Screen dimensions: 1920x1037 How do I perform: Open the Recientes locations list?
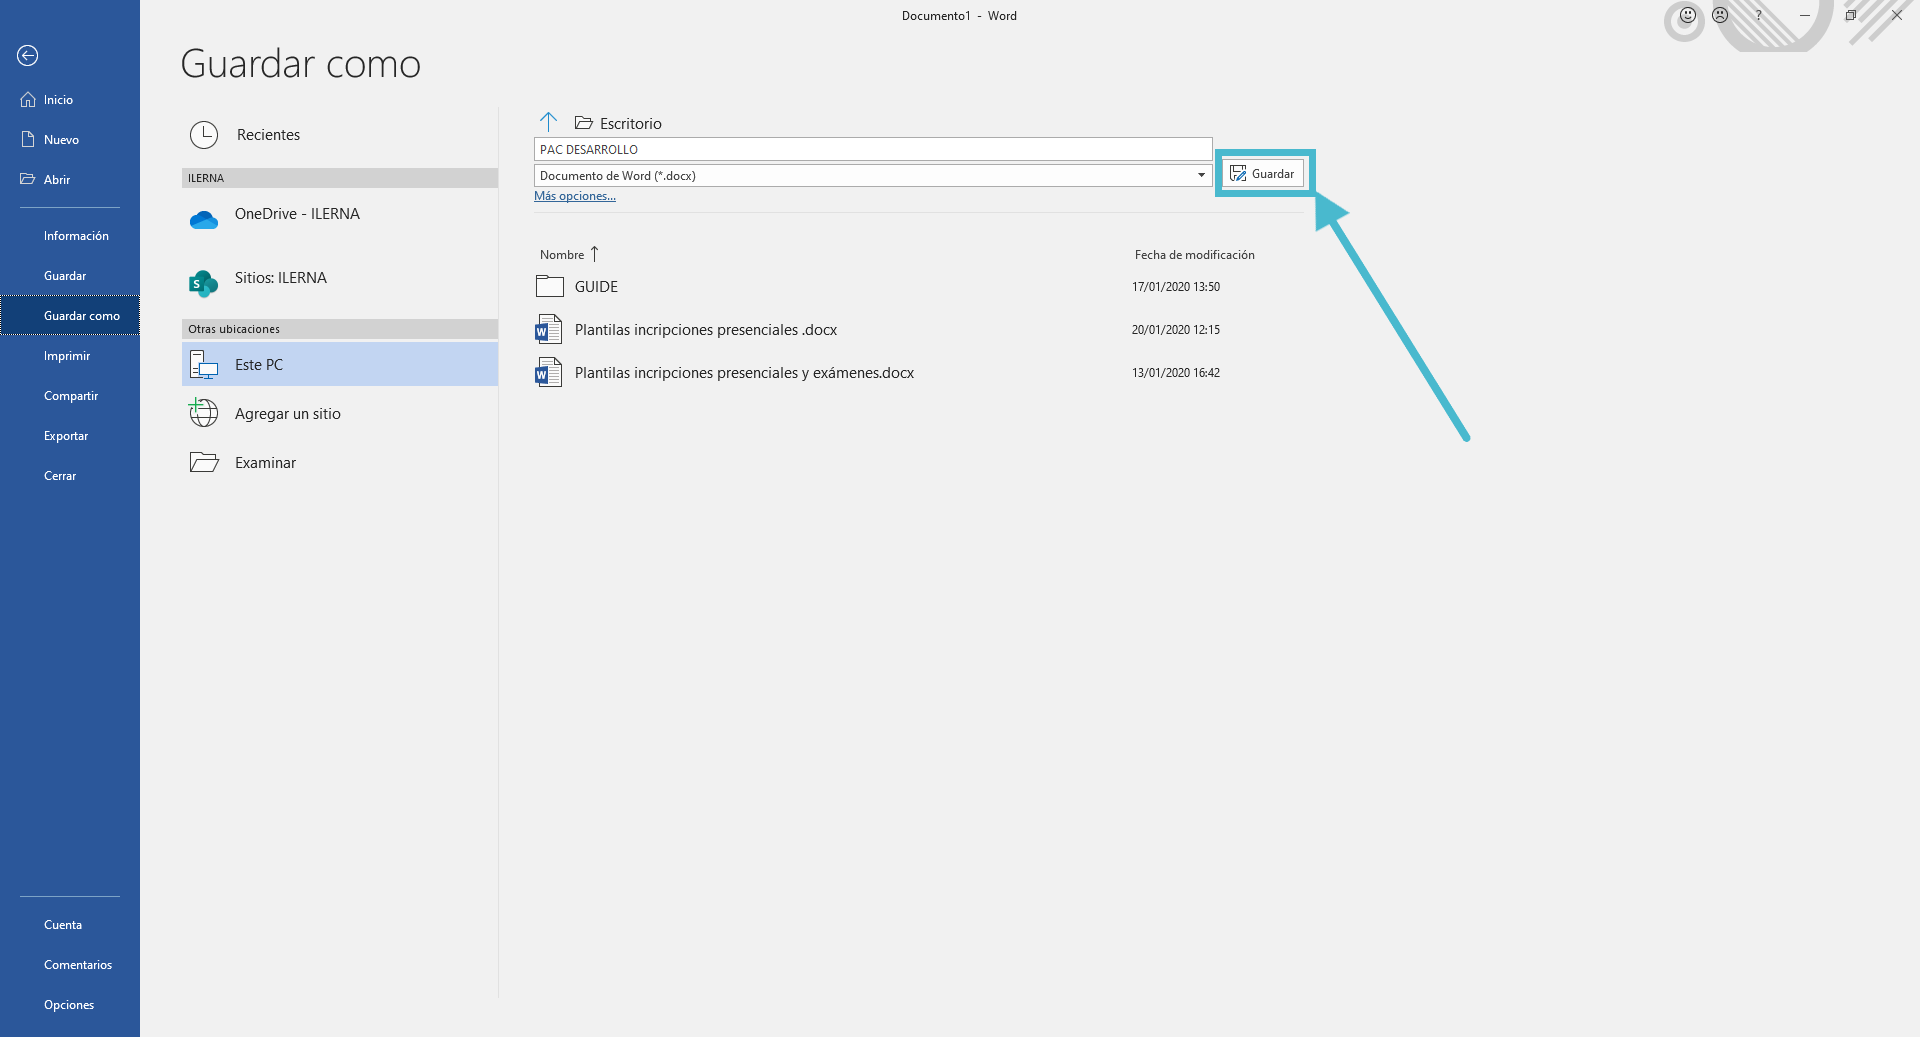pyautogui.click(x=340, y=135)
